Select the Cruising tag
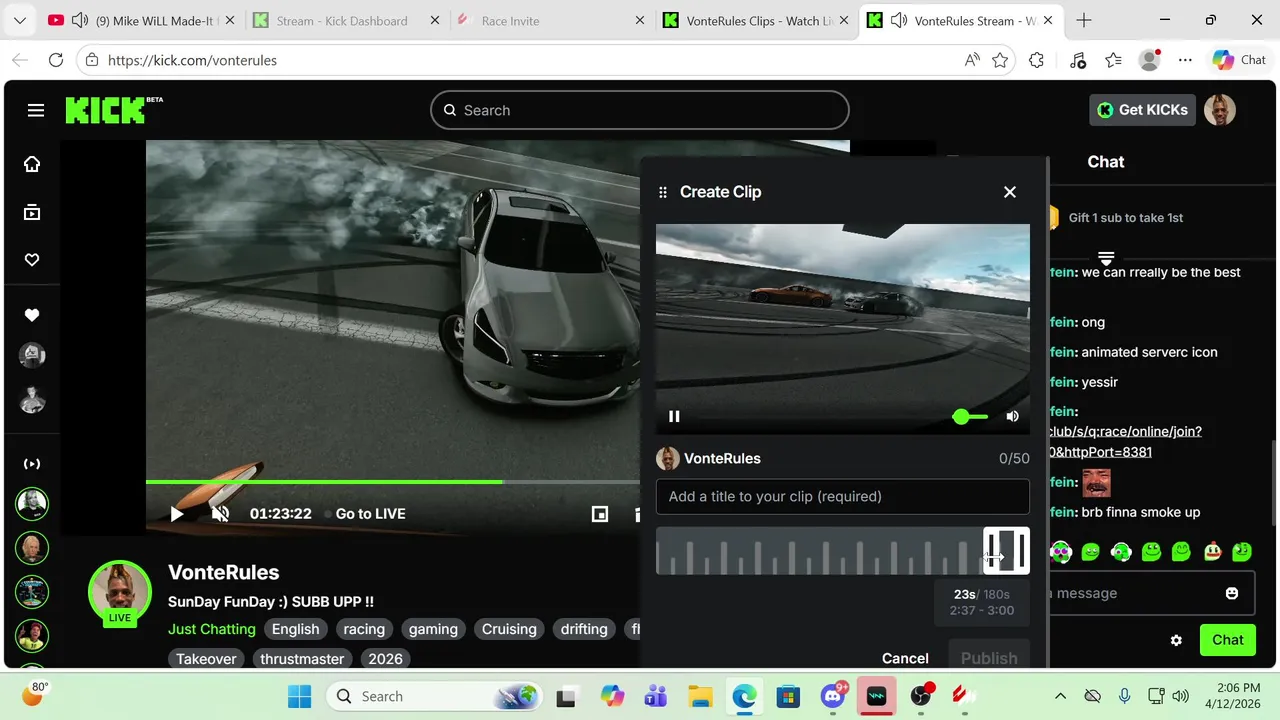 (x=509, y=629)
